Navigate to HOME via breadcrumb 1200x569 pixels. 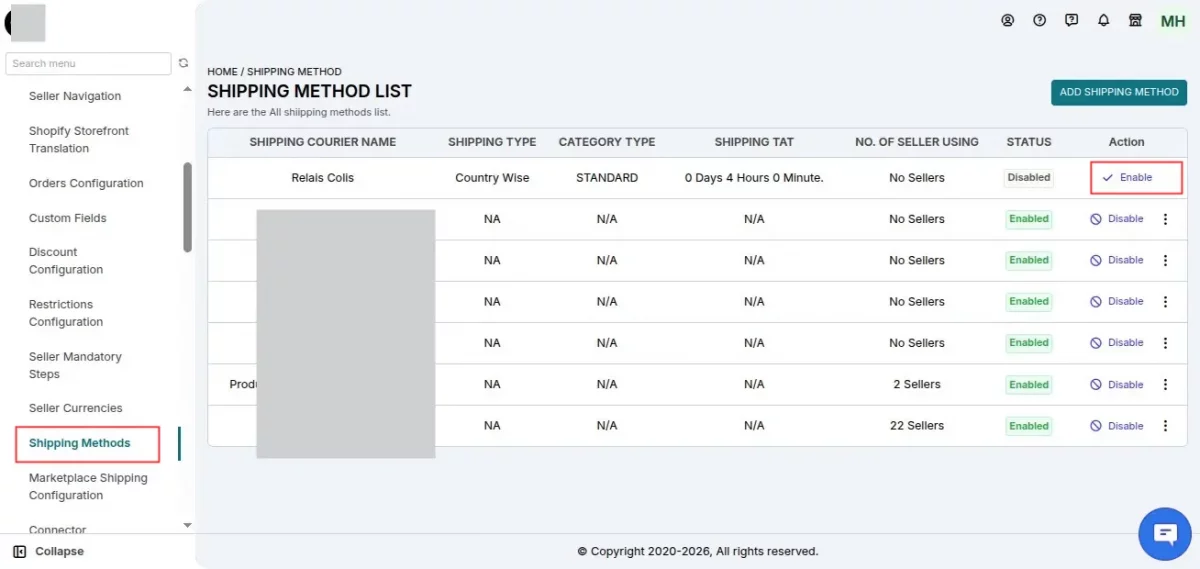pos(222,72)
